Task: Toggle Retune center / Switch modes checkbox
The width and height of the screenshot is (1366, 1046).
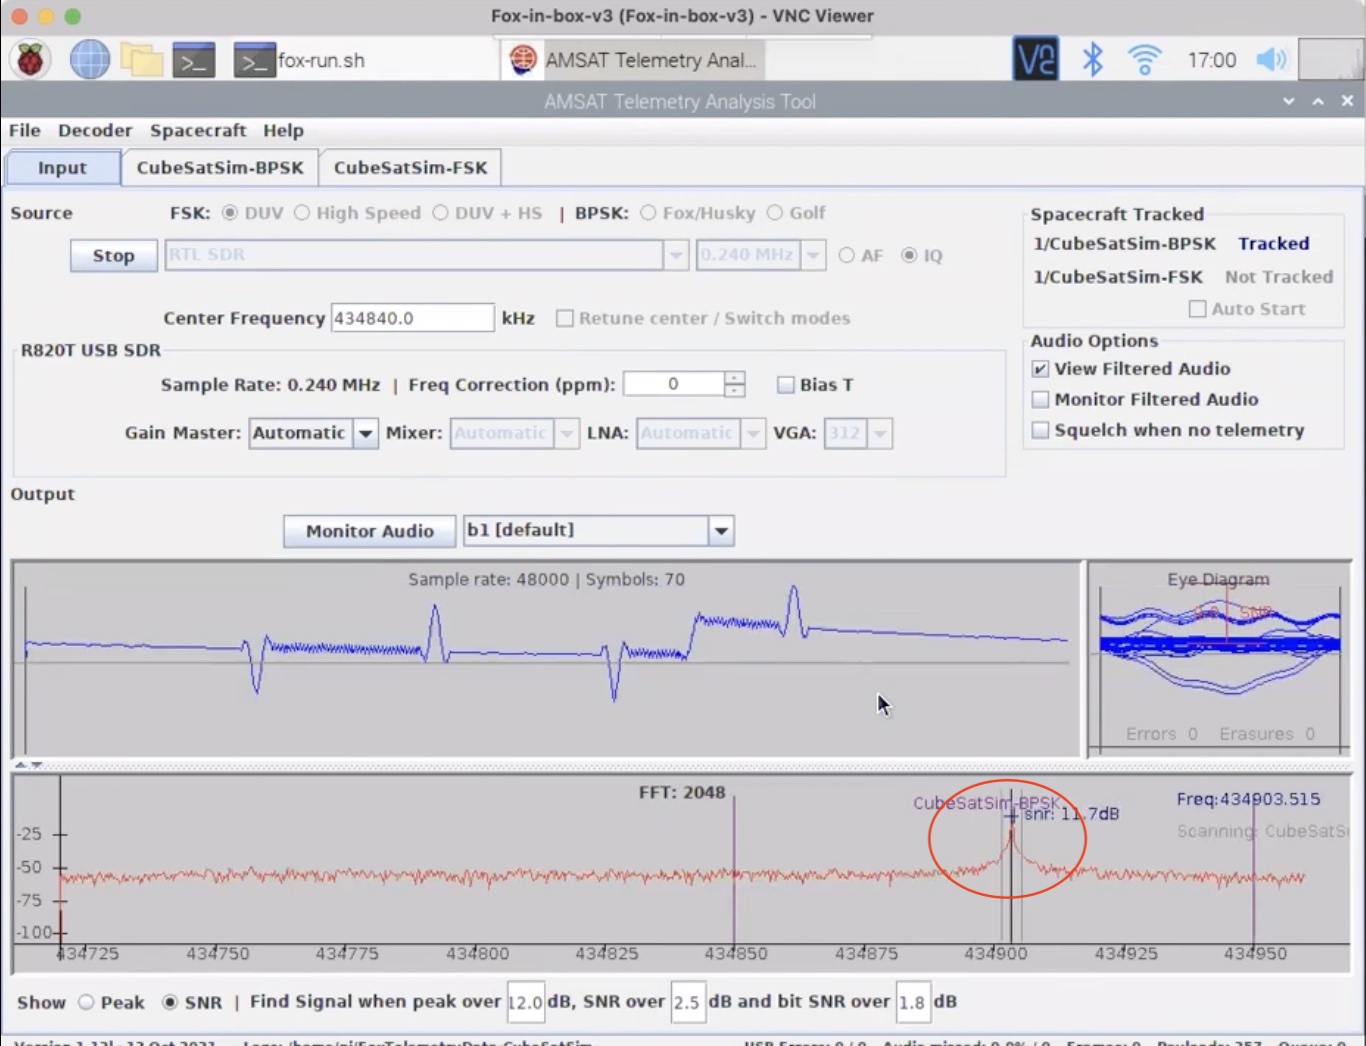Action: (x=565, y=318)
